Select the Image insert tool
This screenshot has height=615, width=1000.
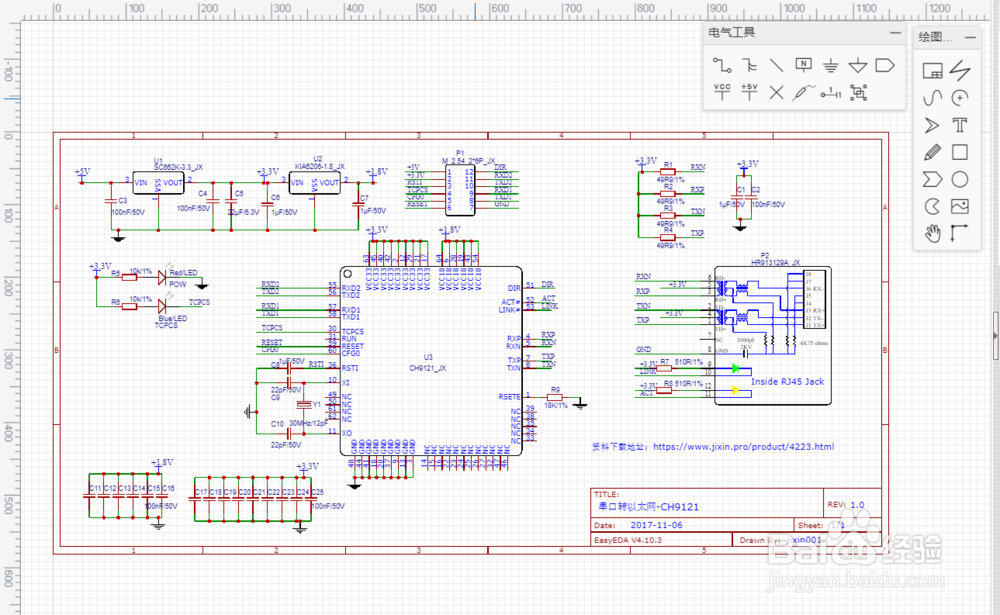click(x=960, y=207)
